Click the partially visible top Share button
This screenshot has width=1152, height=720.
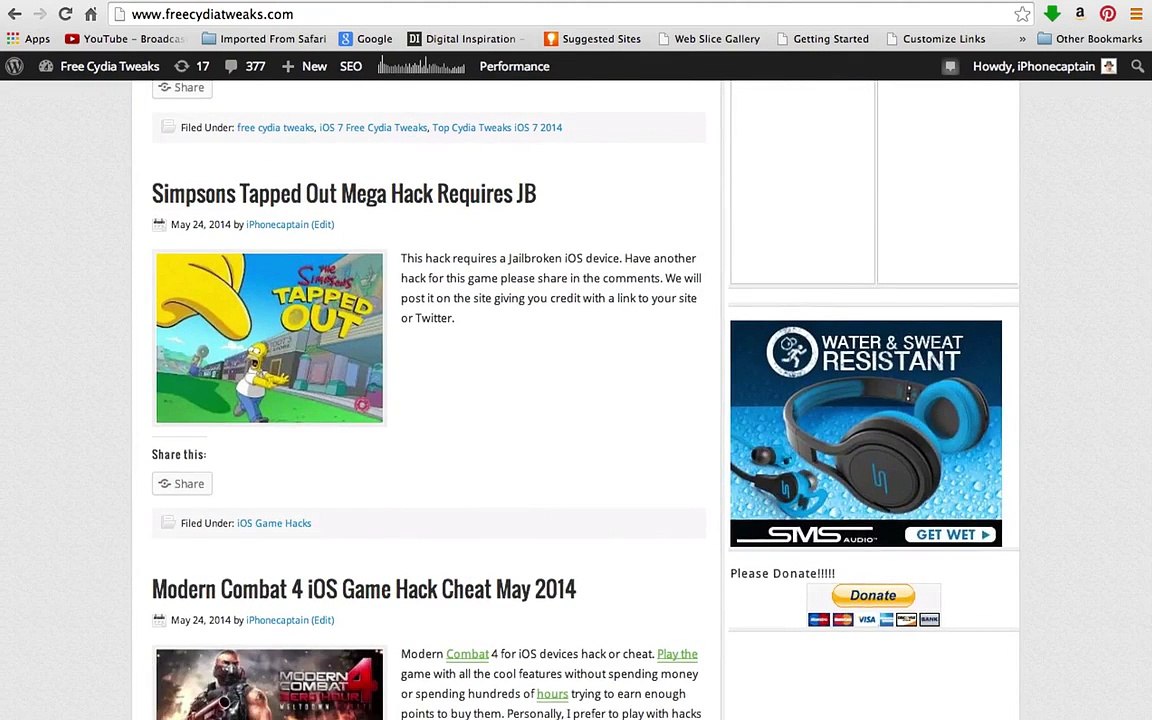tap(182, 88)
